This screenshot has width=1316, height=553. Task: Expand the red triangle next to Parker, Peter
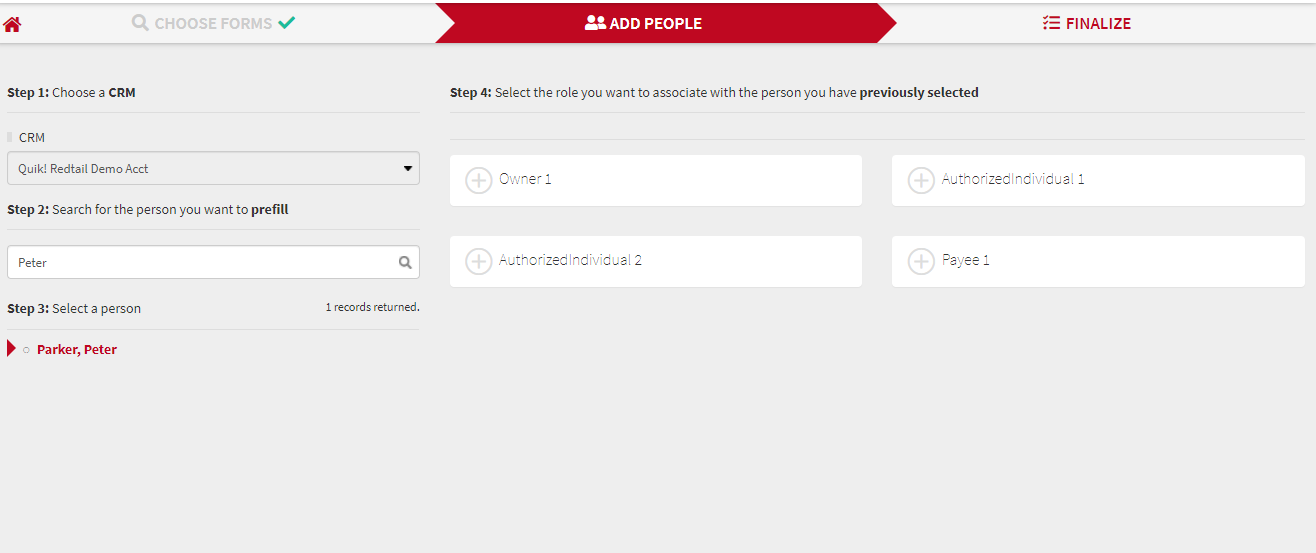[12, 349]
